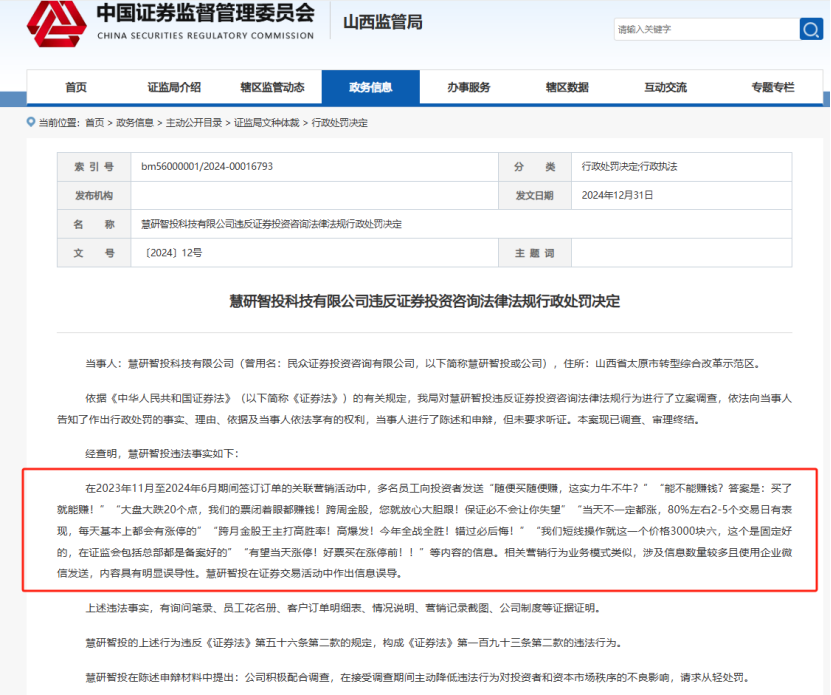Open 主动公开目录 in the breadcrumb
This screenshot has height=695, width=831.
[x=194, y=123]
